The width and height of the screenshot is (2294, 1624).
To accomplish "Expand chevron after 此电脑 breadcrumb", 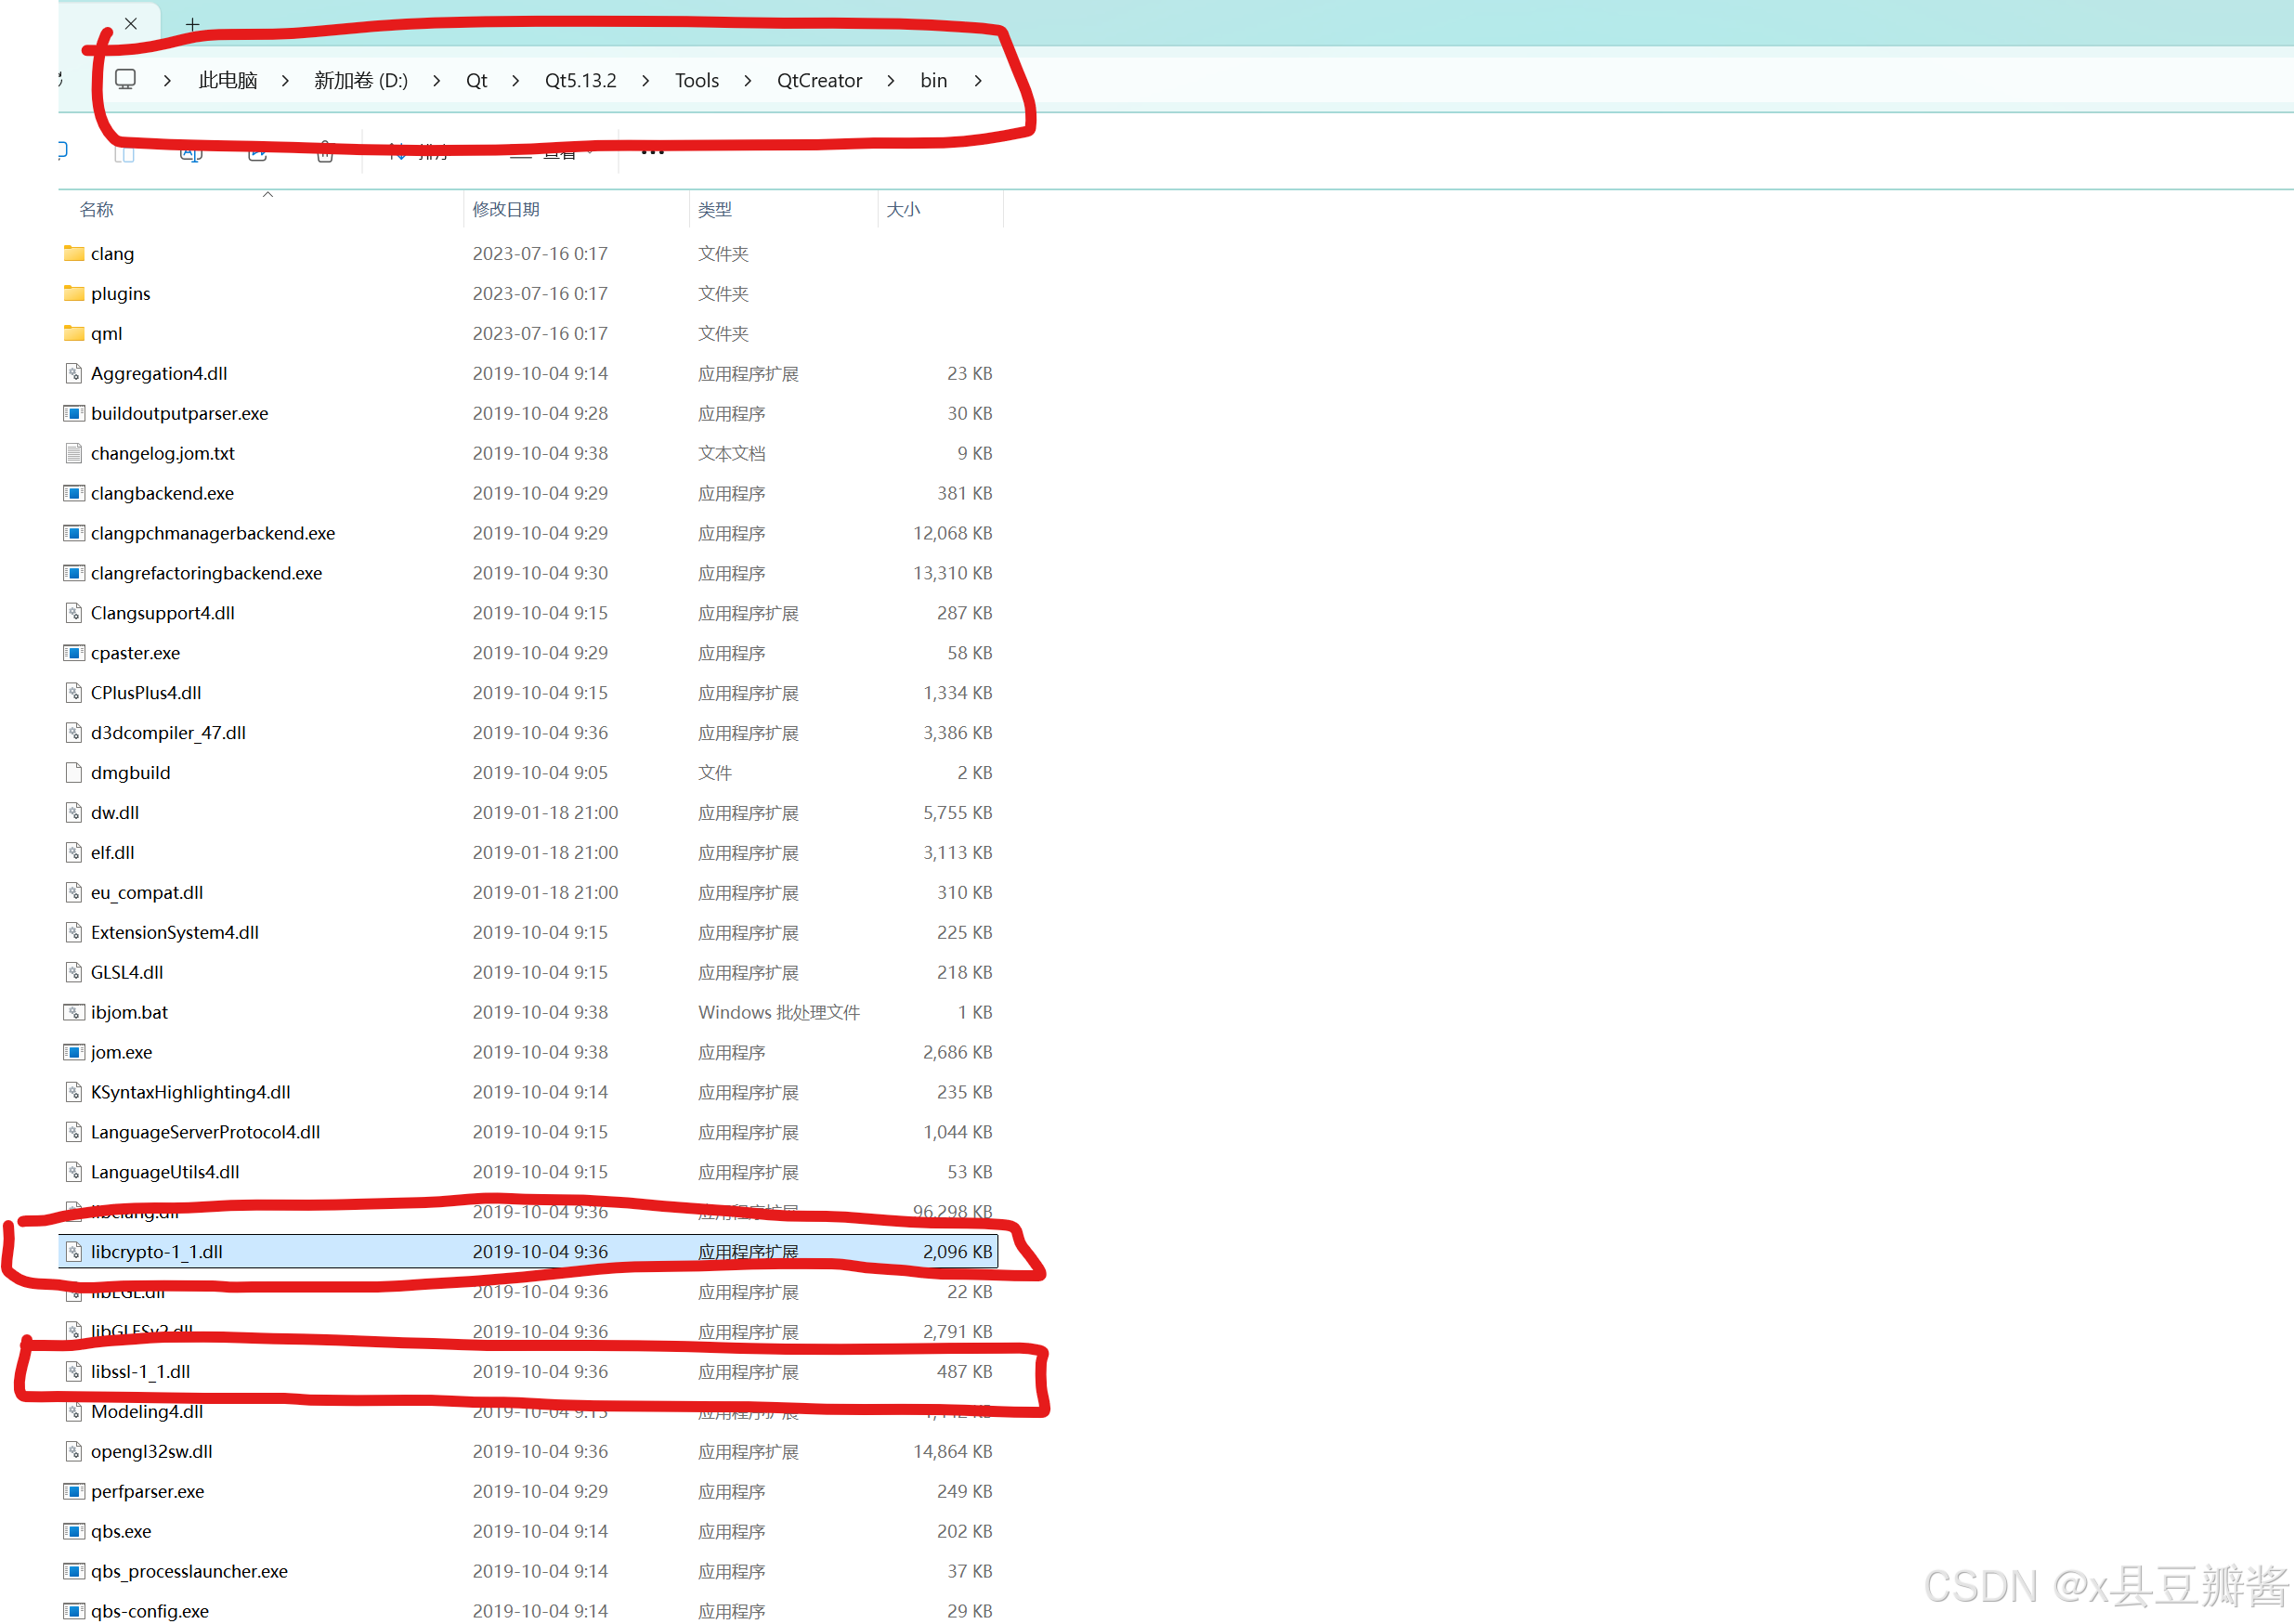I will (x=286, y=80).
